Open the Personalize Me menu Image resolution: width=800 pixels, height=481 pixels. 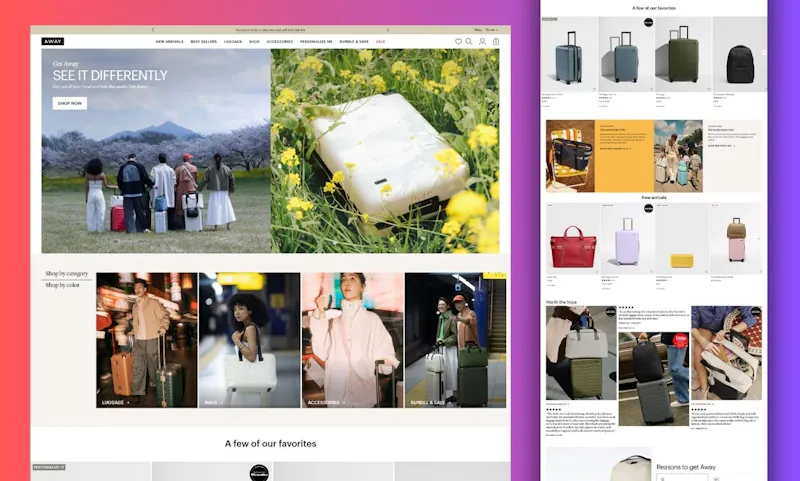tap(316, 42)
